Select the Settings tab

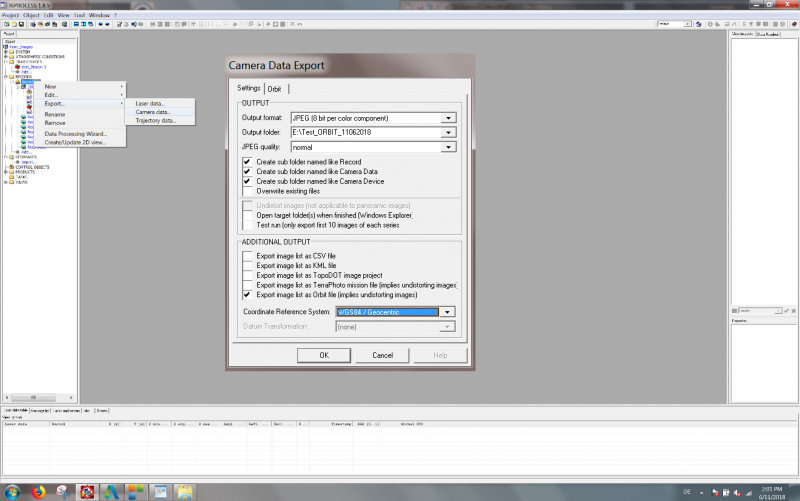coord(248,88)
